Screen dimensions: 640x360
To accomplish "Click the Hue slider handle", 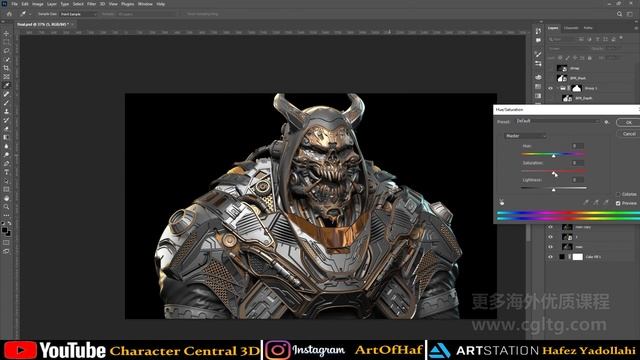I will [553, 156].
